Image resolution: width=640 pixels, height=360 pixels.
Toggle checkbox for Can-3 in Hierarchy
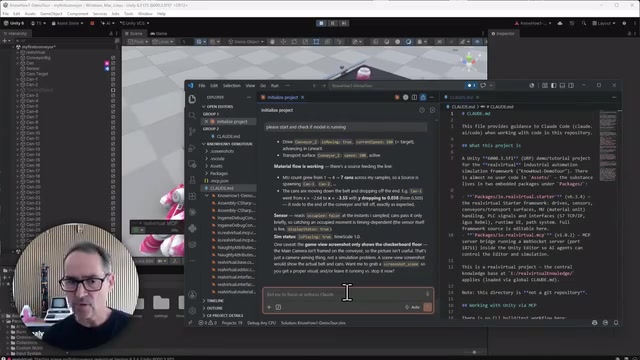click(x=113, y=96)
